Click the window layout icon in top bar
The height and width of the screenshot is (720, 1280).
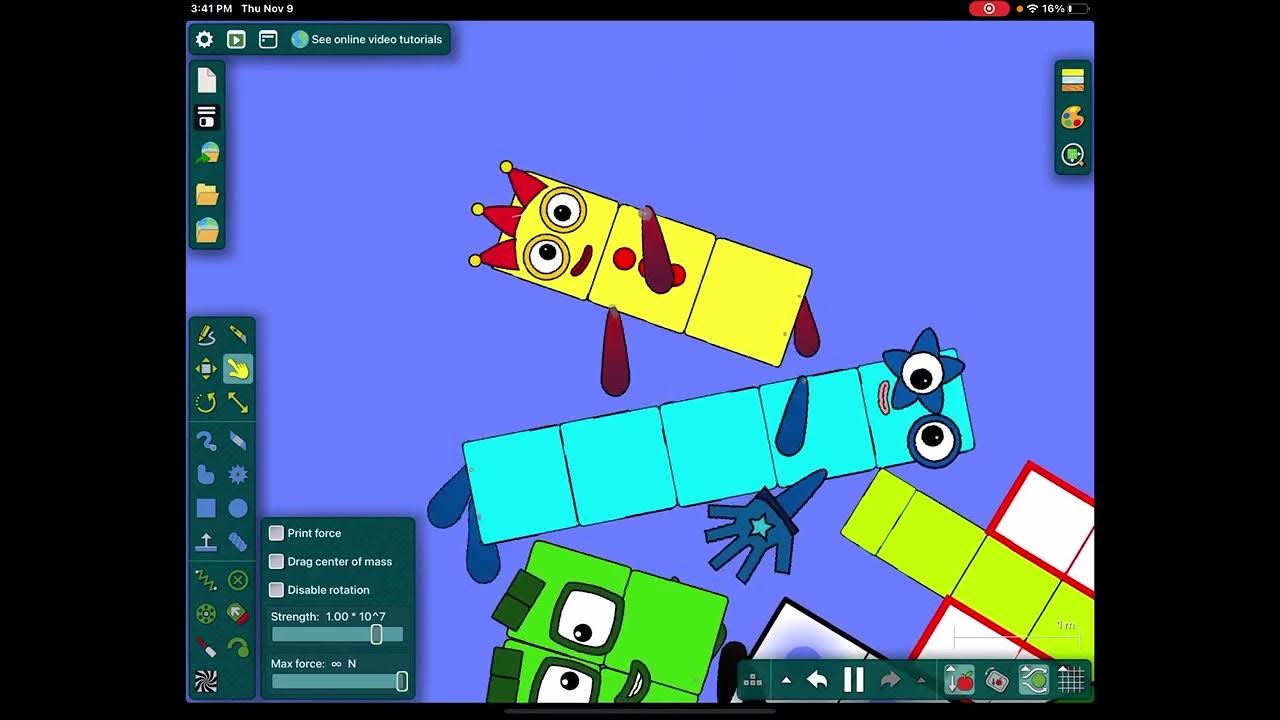click(268, 40)
